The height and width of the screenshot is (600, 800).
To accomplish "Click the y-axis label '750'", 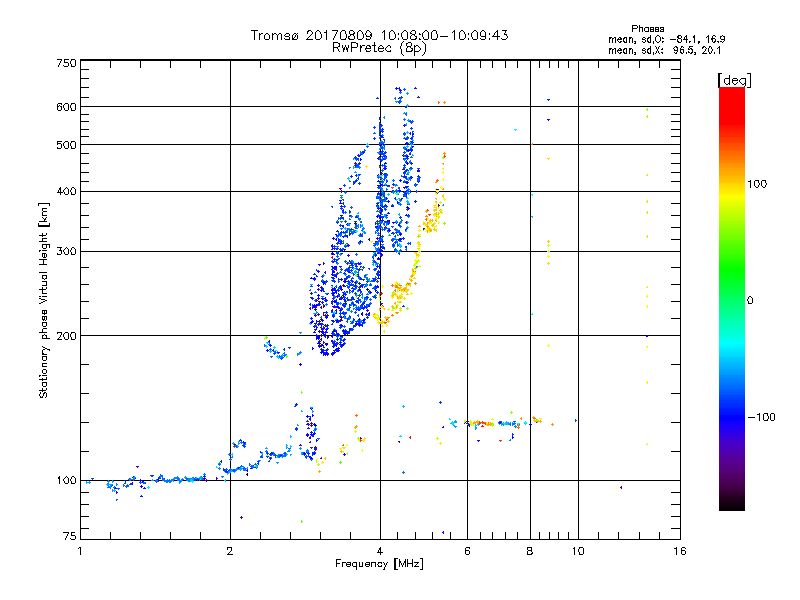I will tap(66, 63).
